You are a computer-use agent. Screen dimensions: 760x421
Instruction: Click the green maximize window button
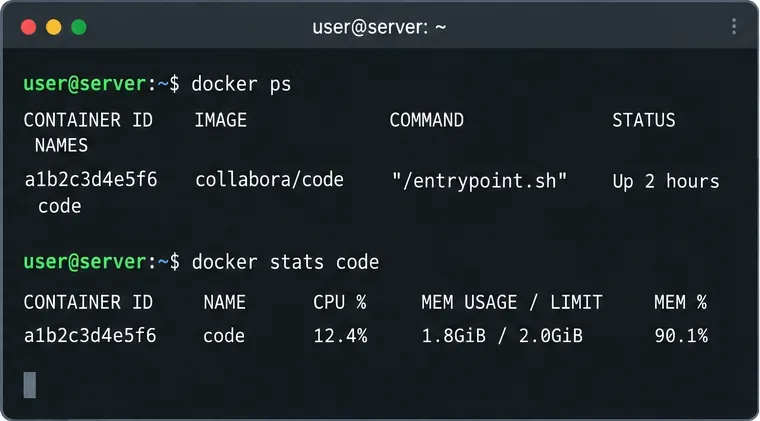pyautogui.click(x=79, y=27)
